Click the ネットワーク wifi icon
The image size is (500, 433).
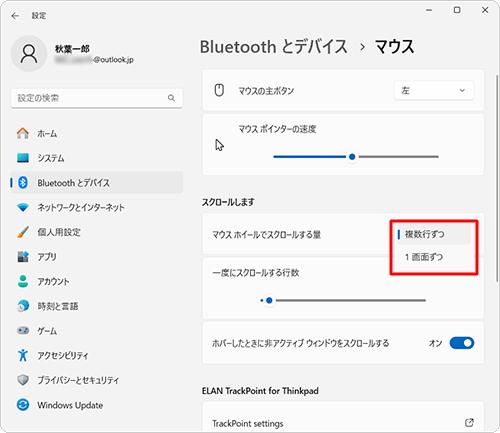23,207
